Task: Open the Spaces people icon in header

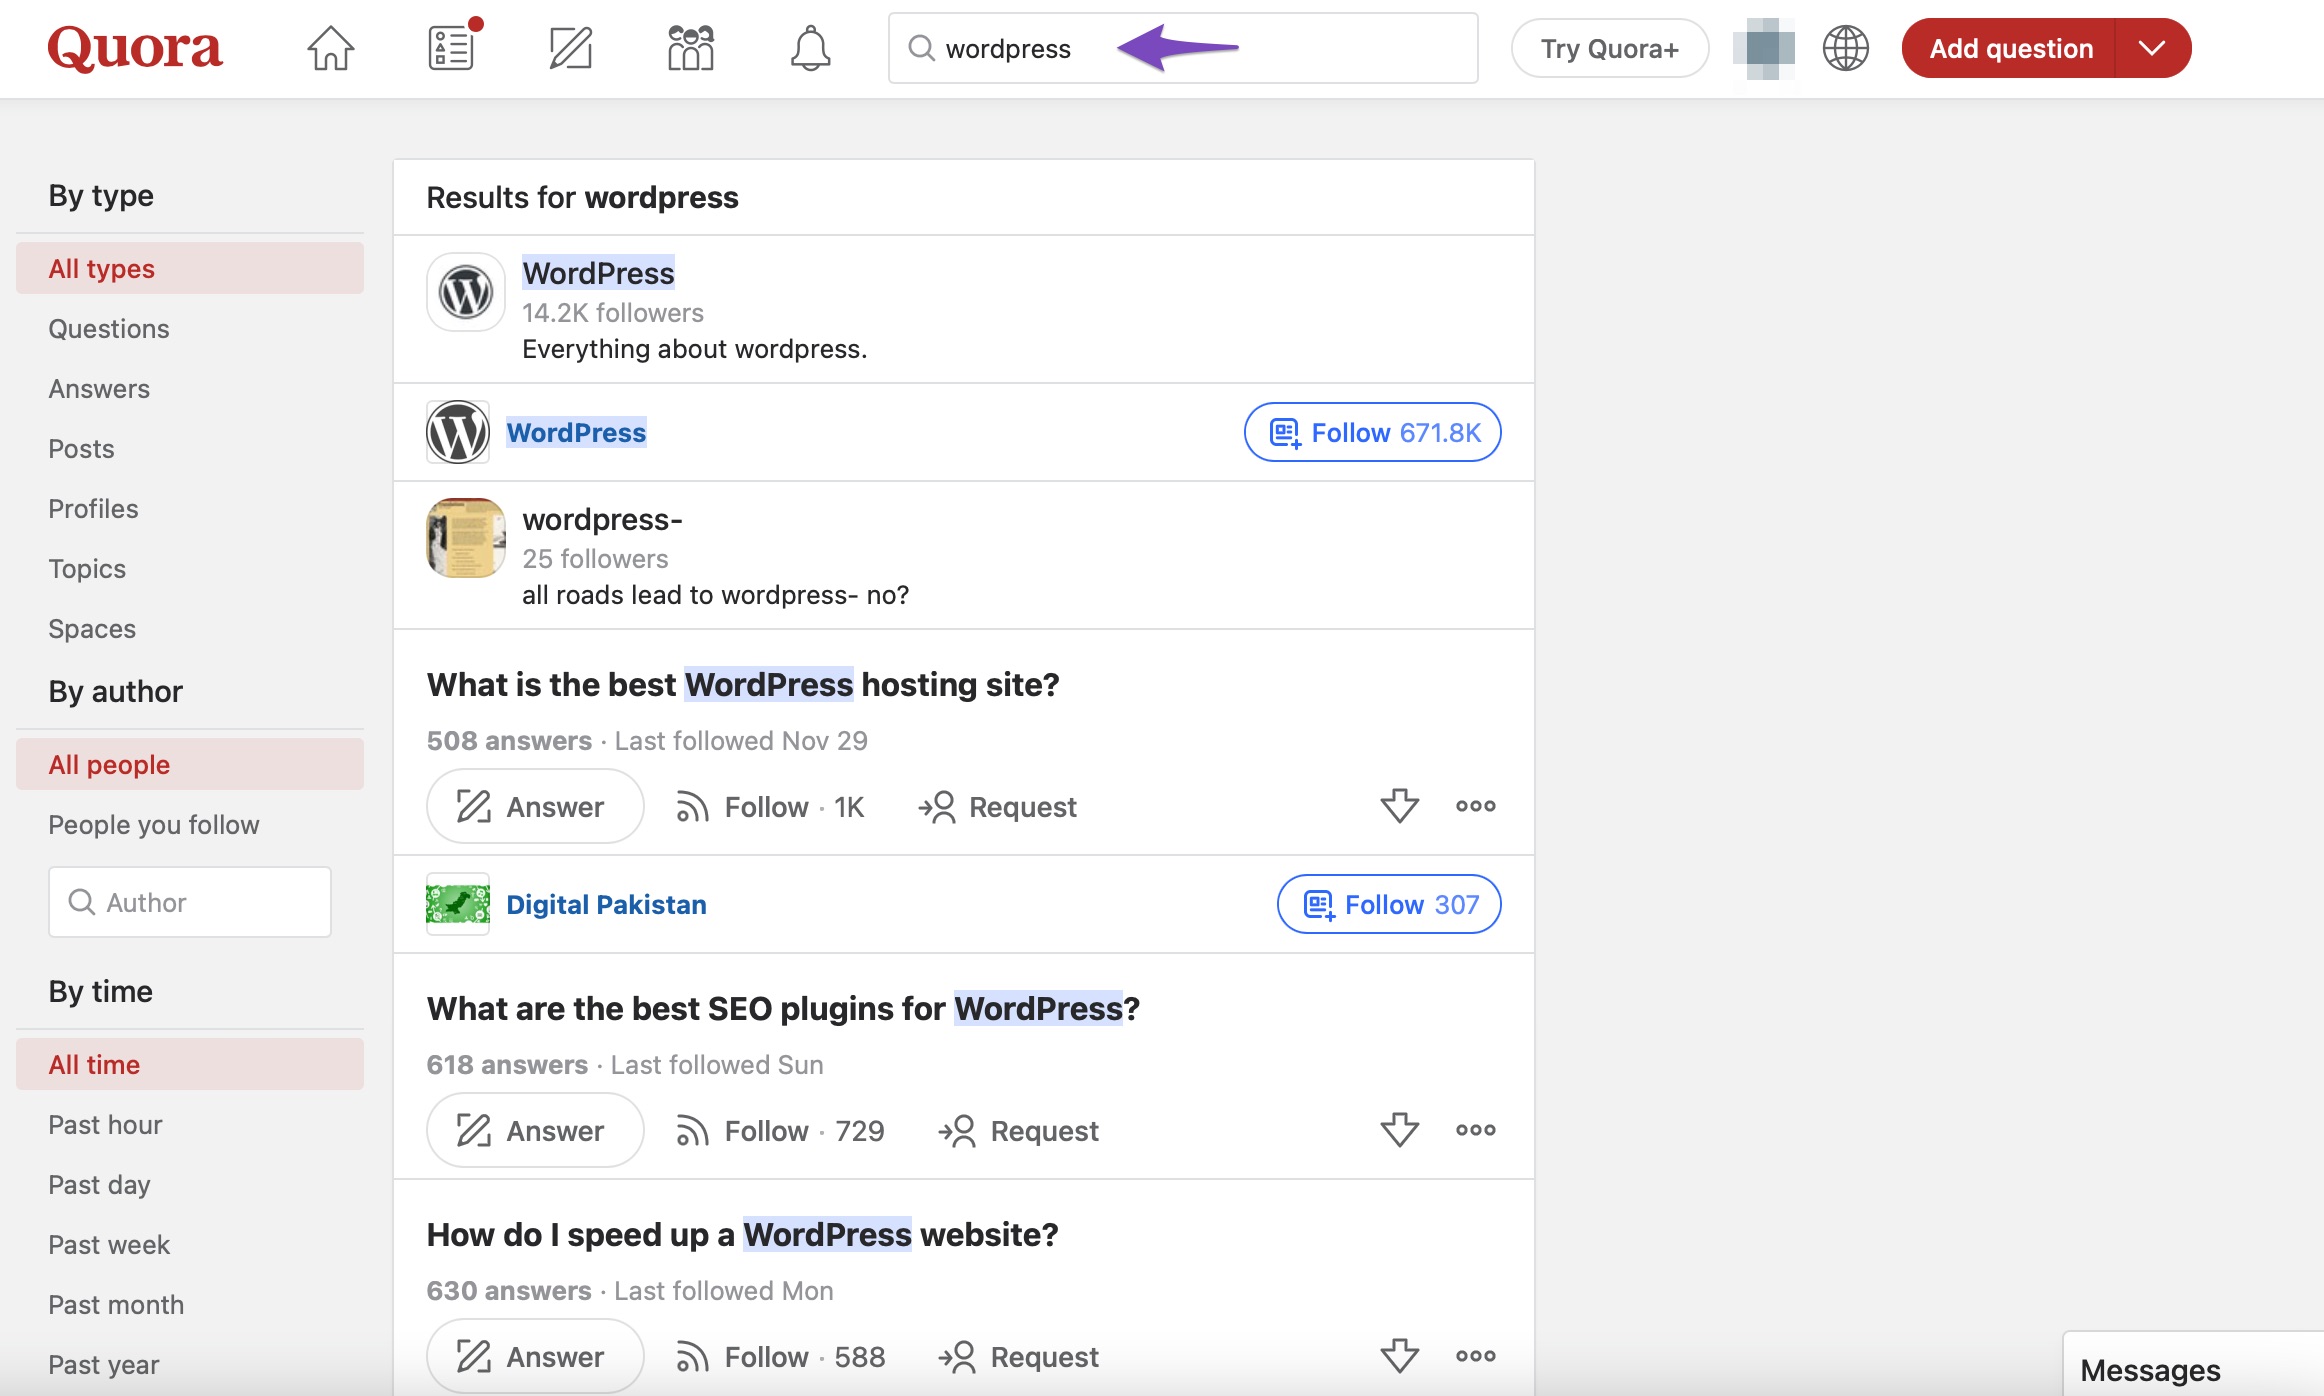Action: tap(690, 48)
